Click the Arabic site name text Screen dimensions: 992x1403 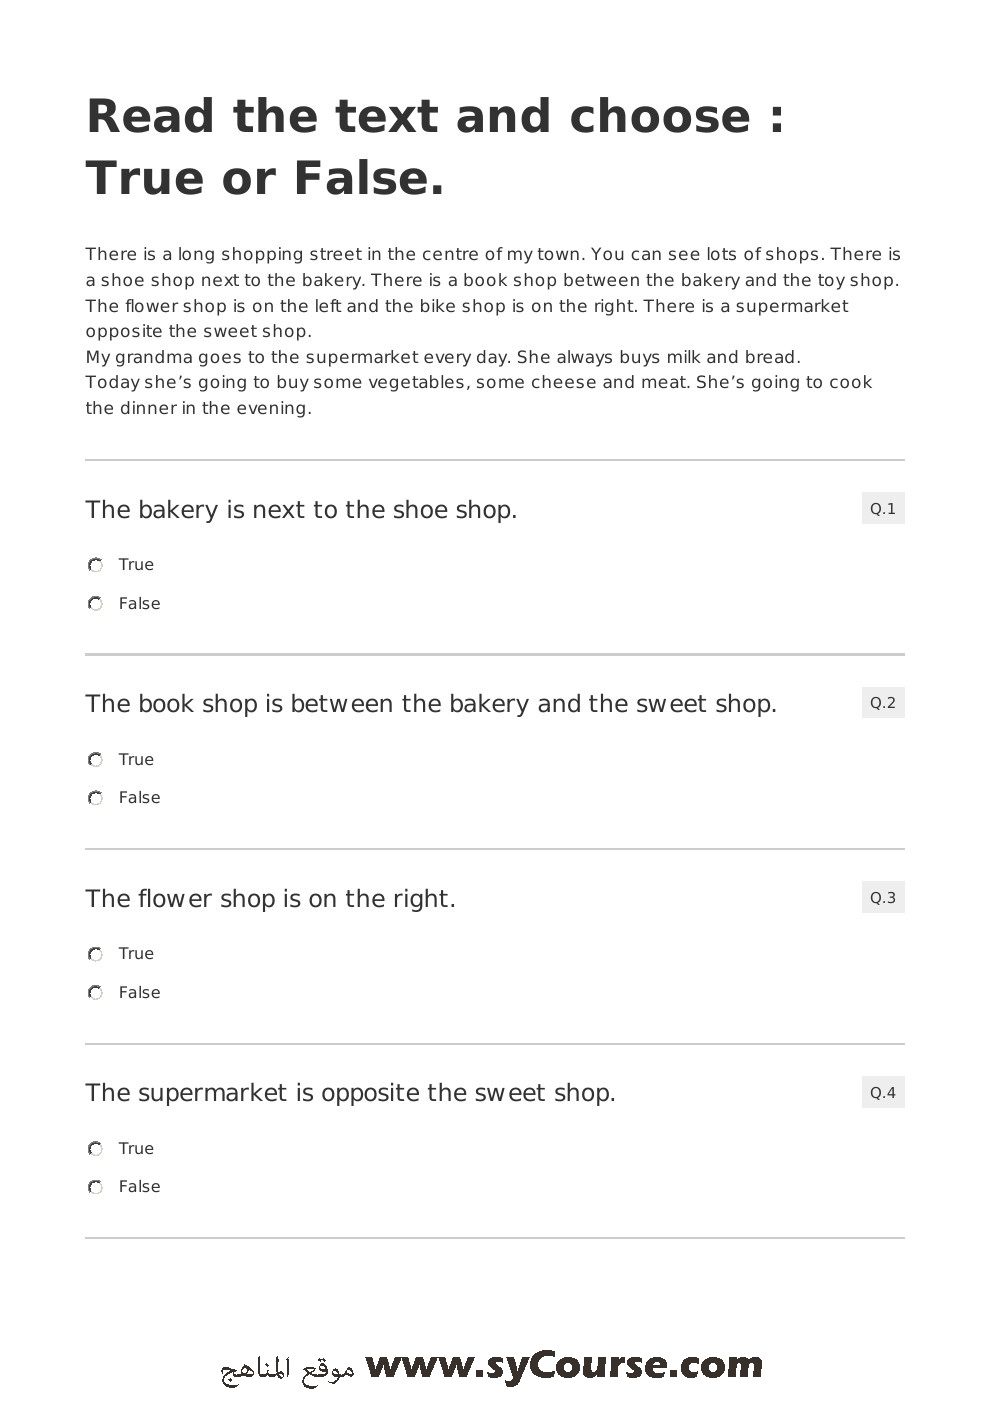point(287,1368)
